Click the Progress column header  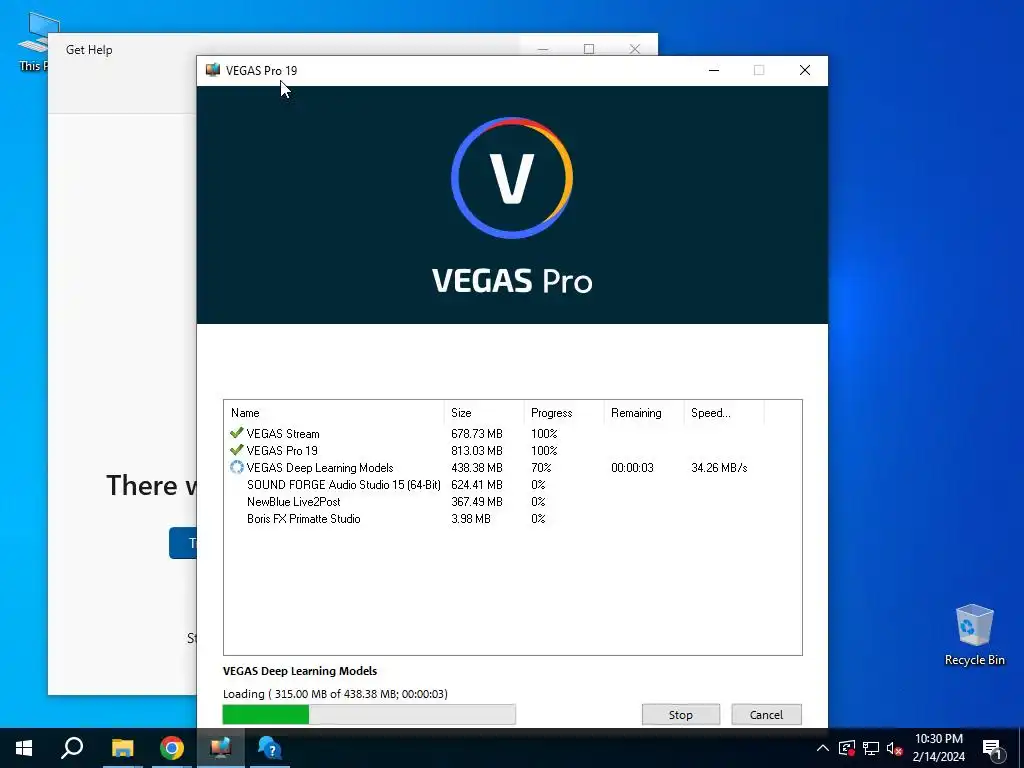coord(564,413)
